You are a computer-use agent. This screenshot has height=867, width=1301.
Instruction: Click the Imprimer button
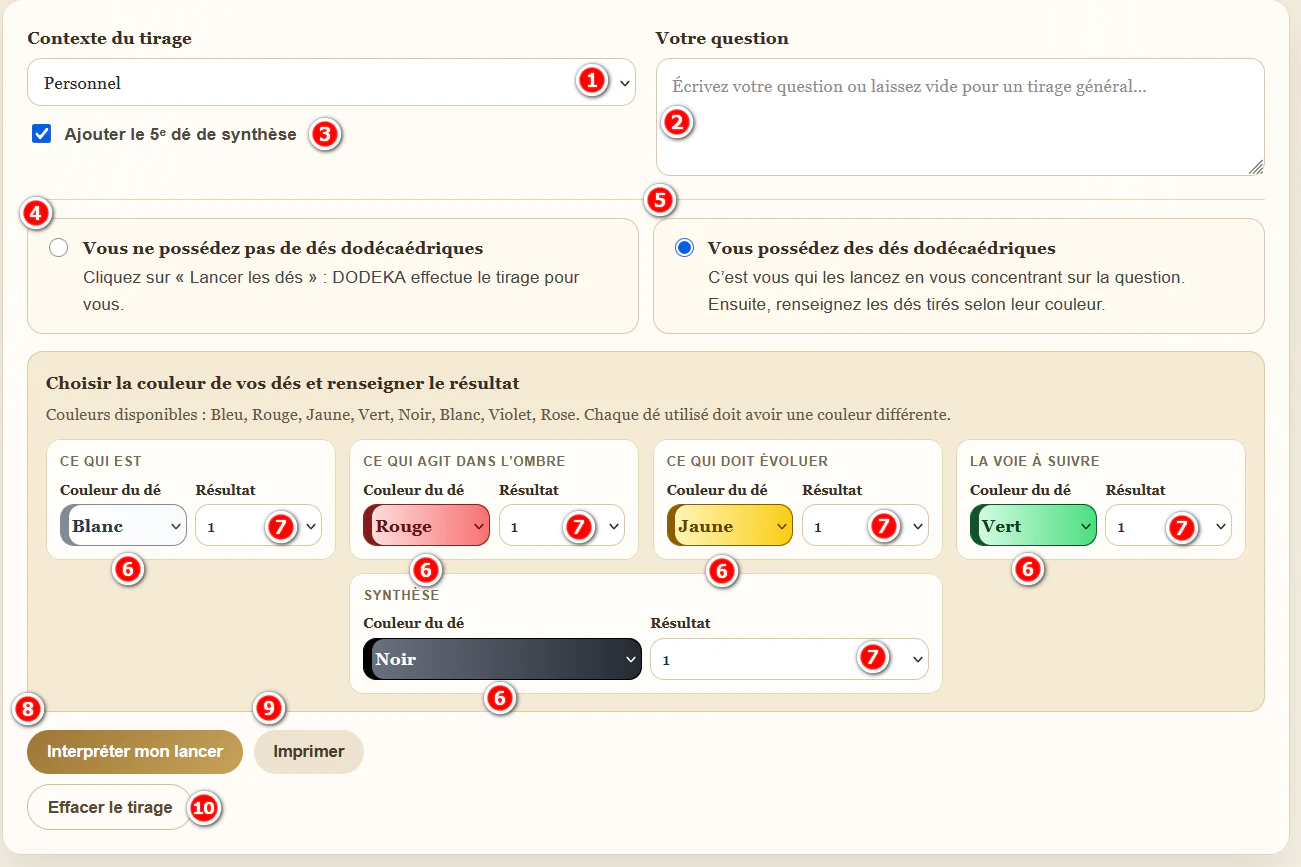pos(309,752)
